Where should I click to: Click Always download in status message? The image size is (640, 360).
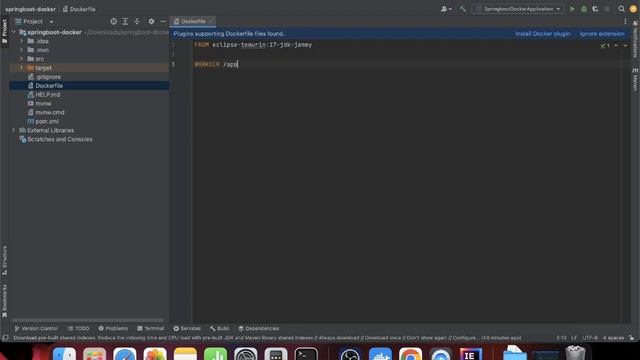(338, 338)
